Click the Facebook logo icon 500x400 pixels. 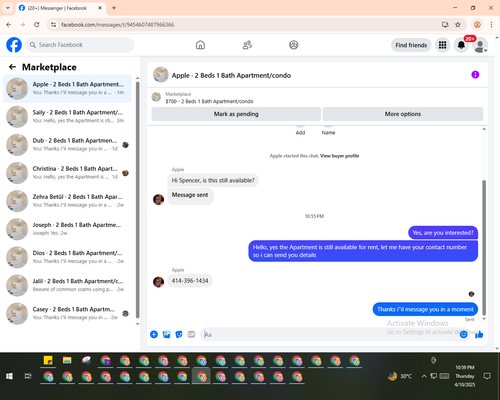coord(14,45)
